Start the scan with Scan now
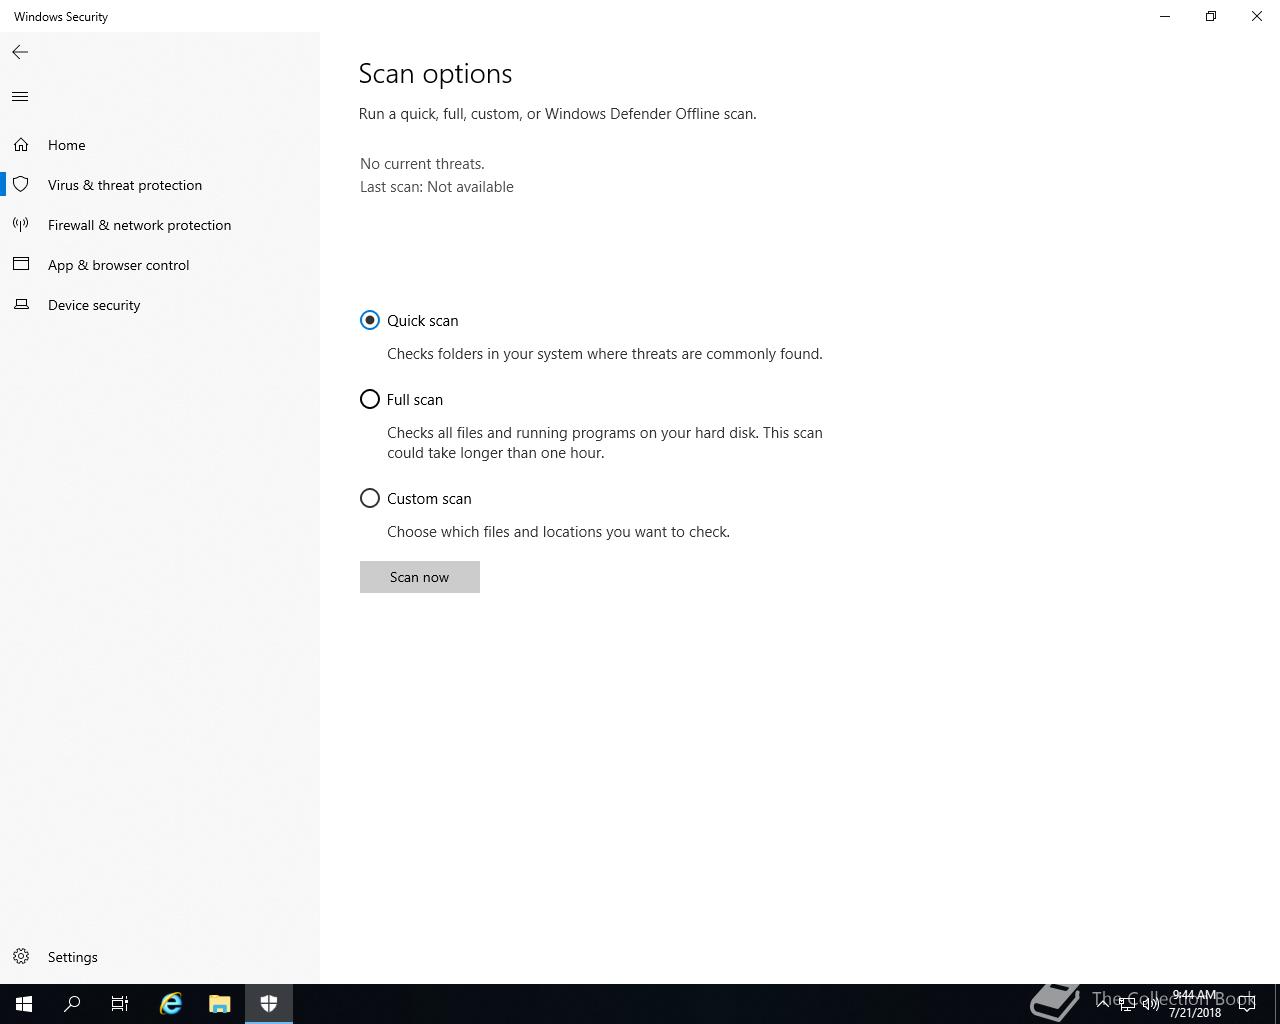 [420, 577]
